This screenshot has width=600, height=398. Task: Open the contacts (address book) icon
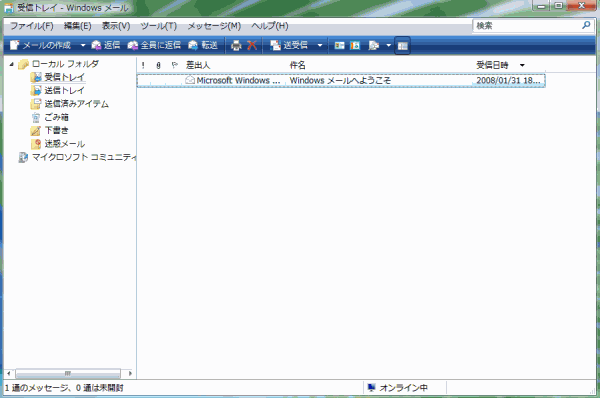pos(339,46)
